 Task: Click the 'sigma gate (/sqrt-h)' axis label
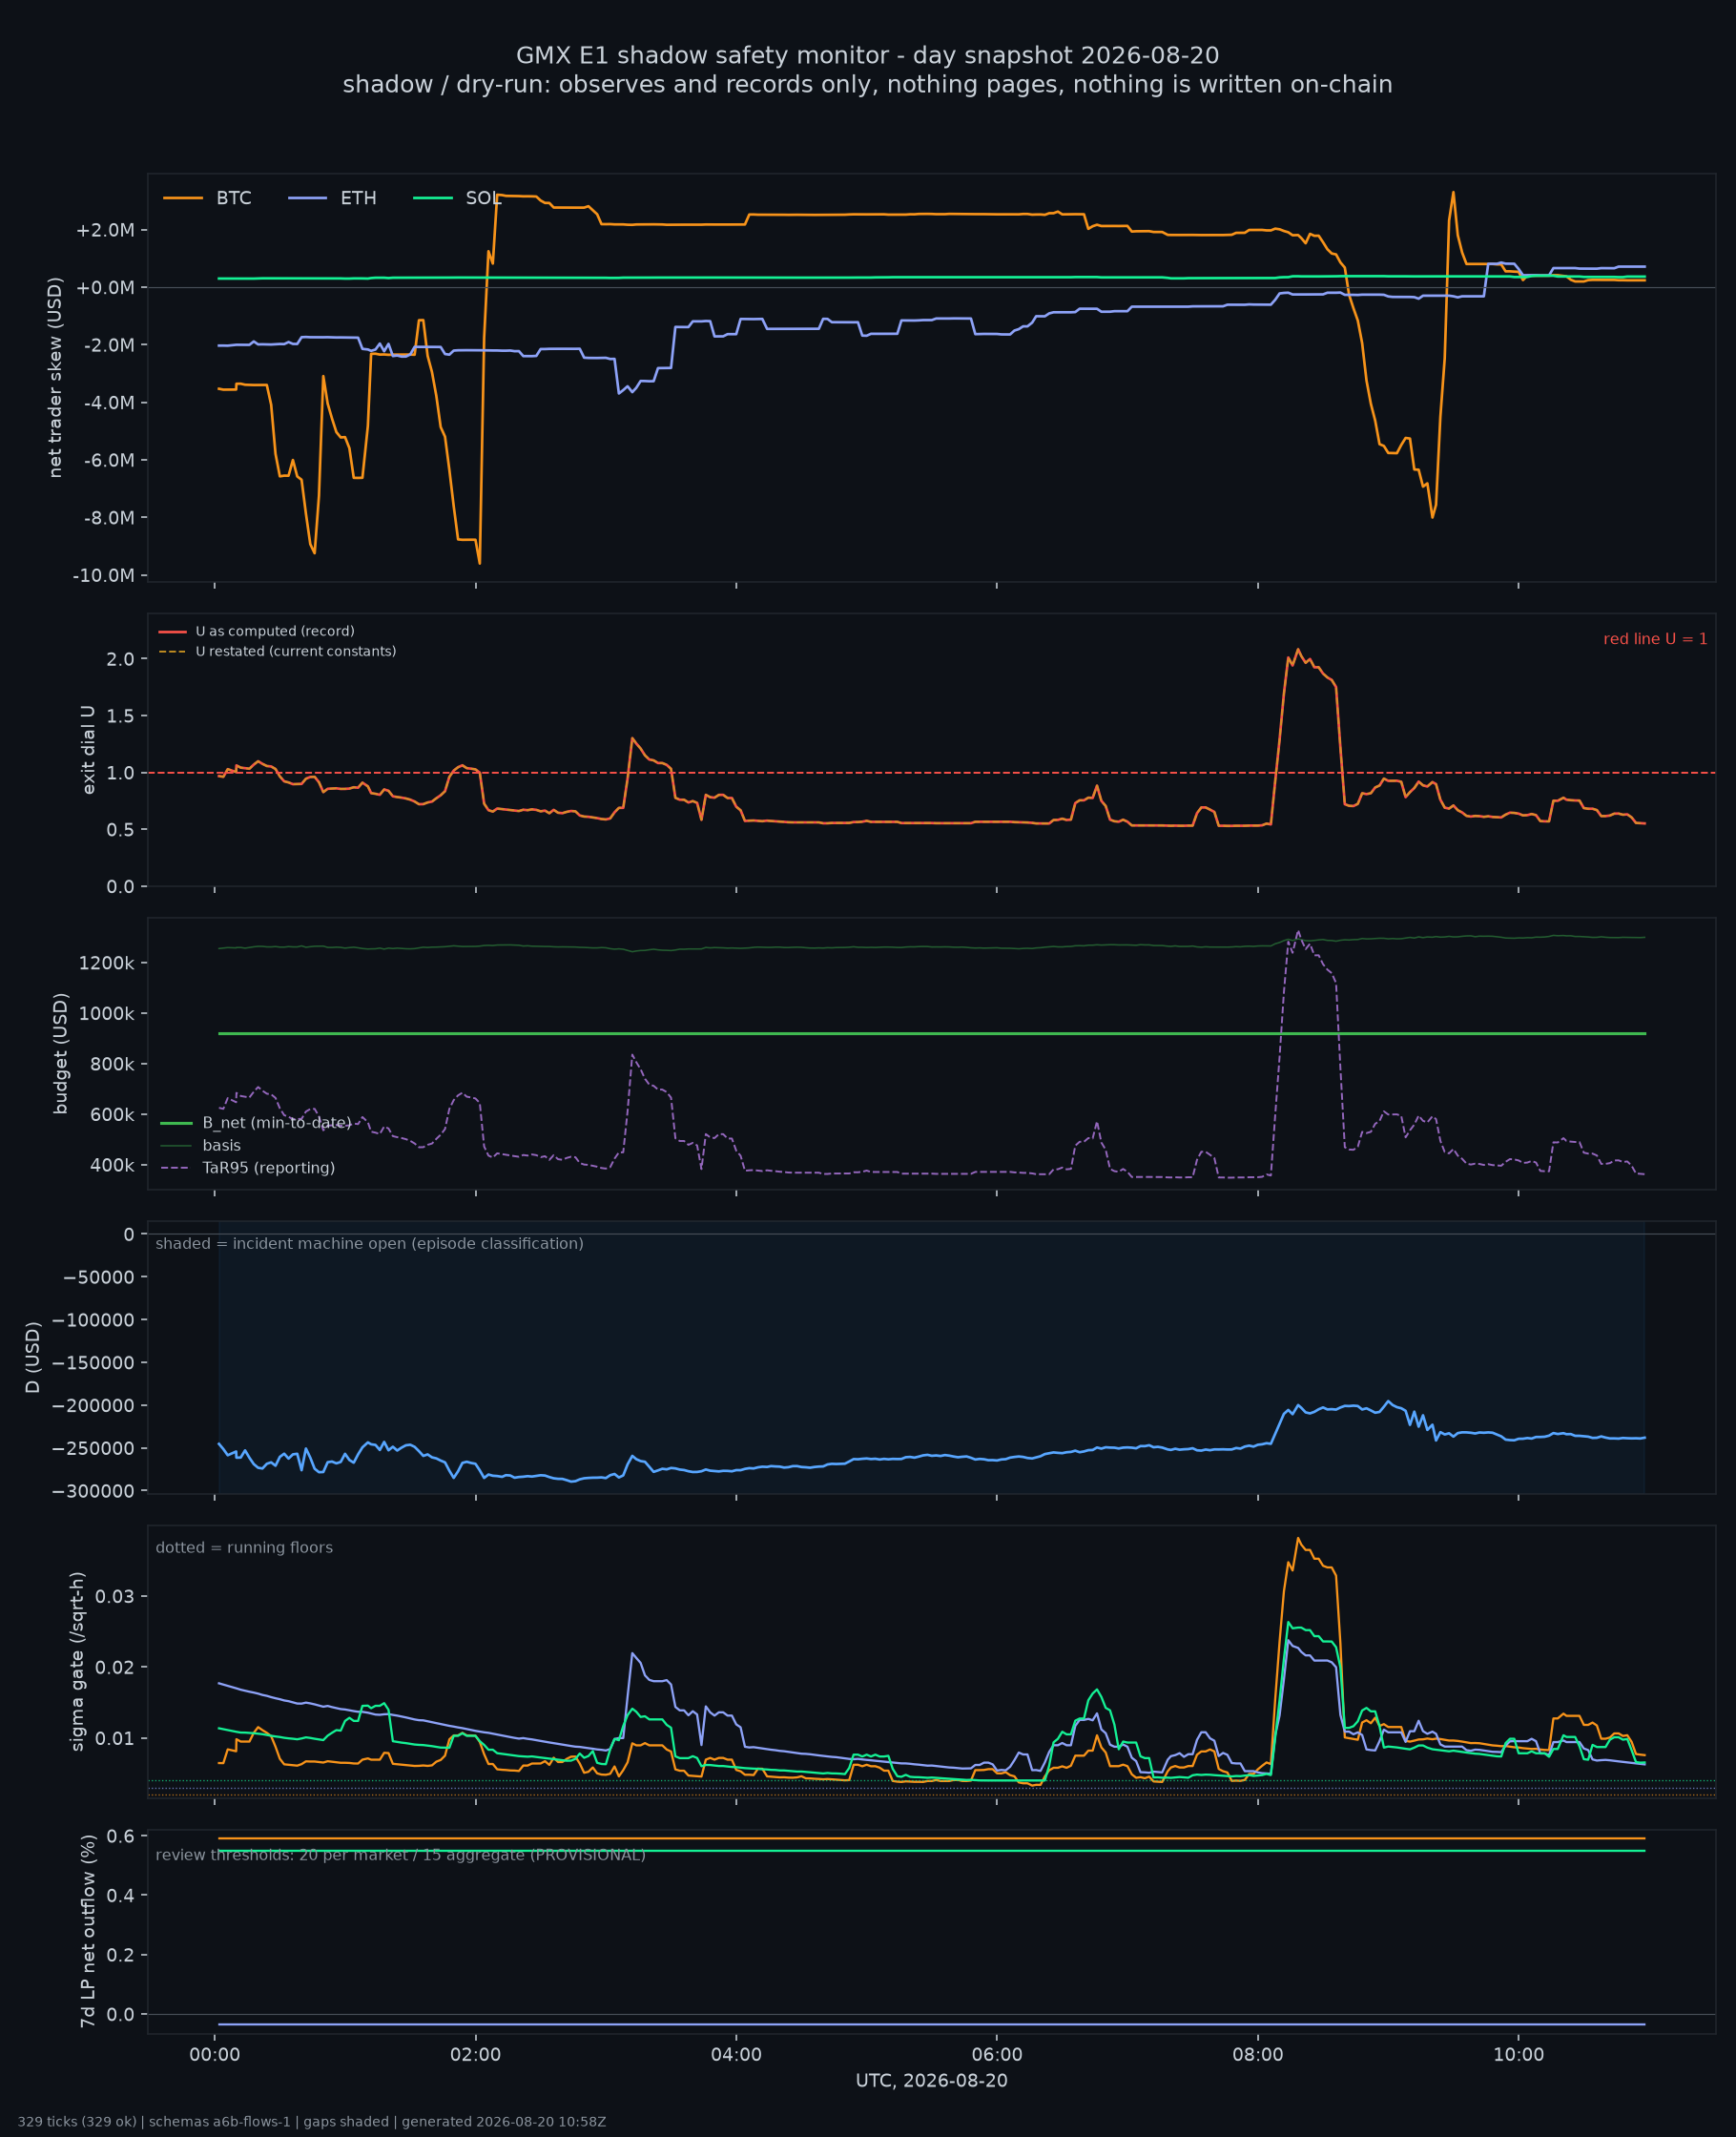pyautogui.click(x=78, y=1661)
